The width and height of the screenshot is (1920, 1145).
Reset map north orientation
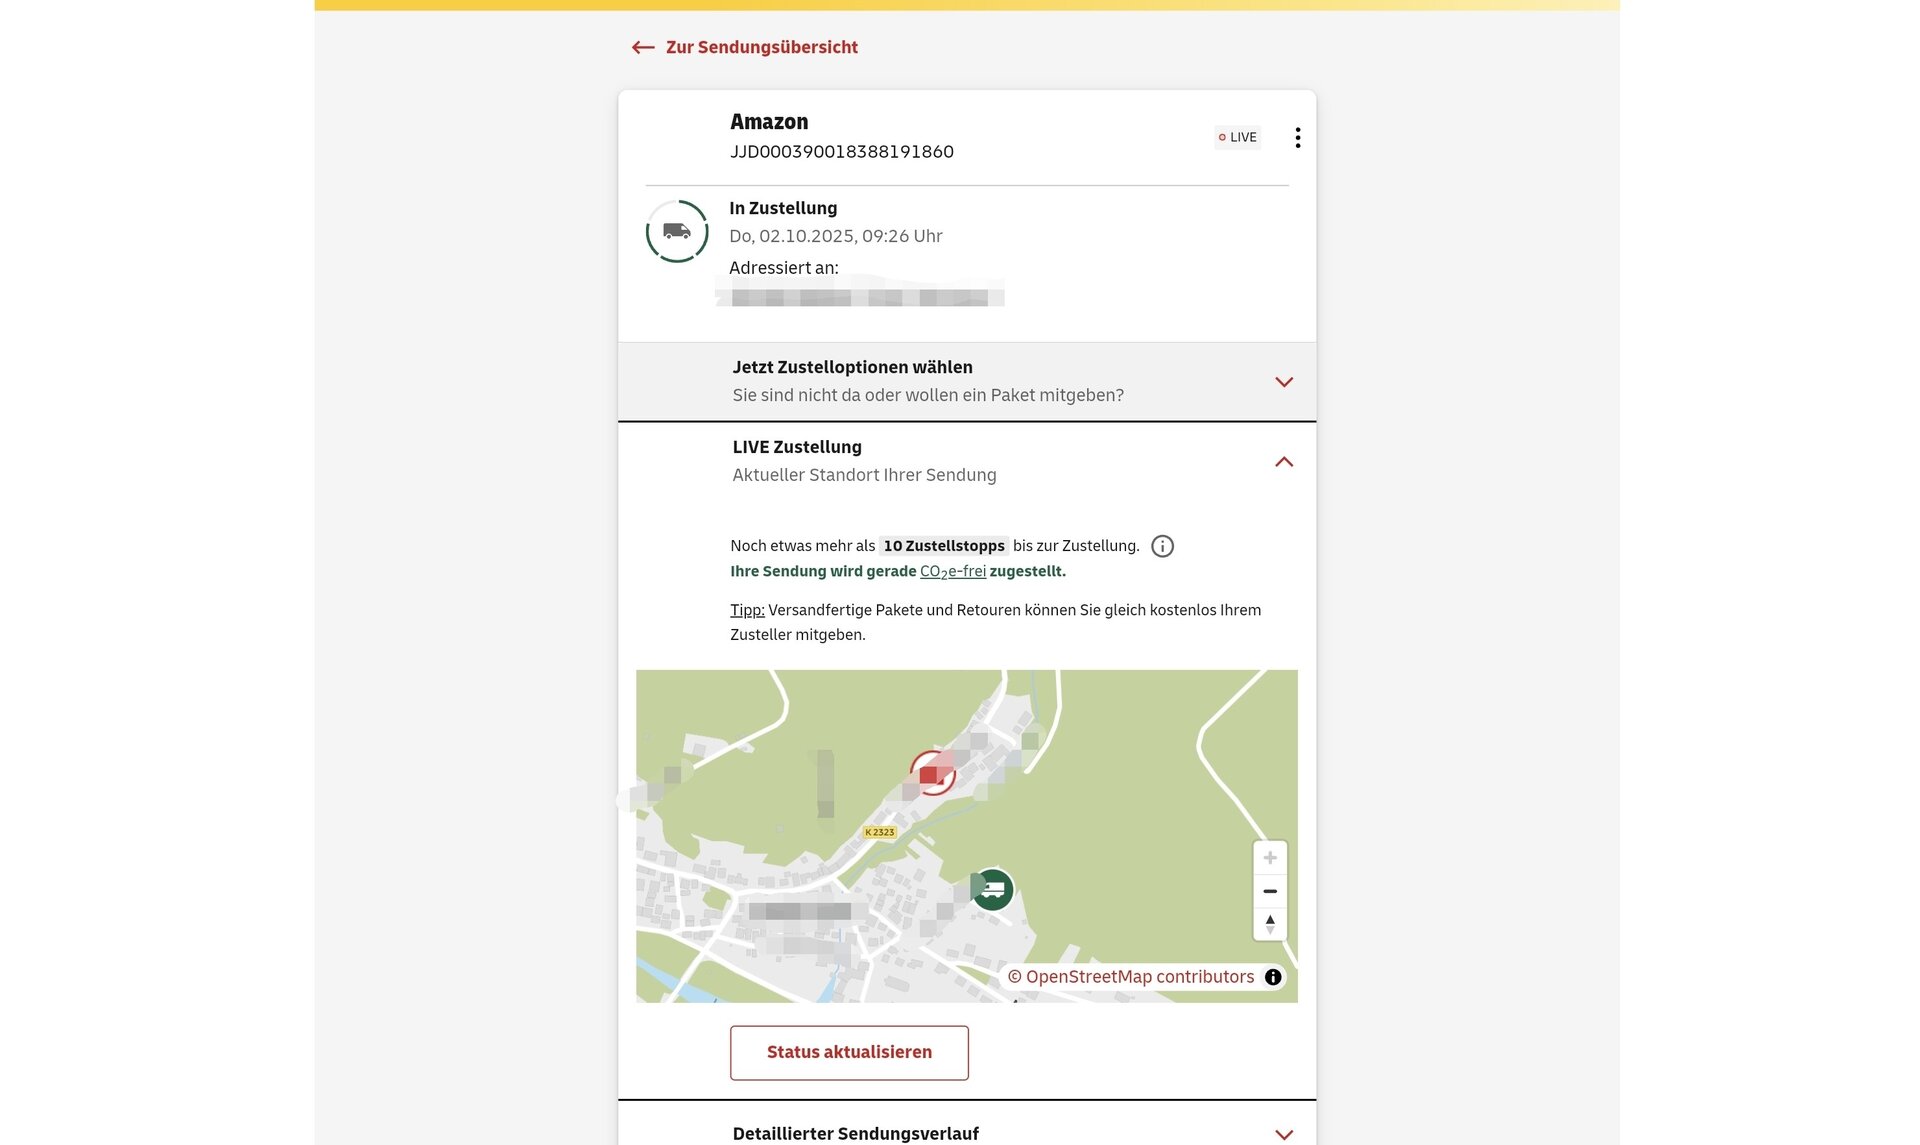tap(1269, 924)
